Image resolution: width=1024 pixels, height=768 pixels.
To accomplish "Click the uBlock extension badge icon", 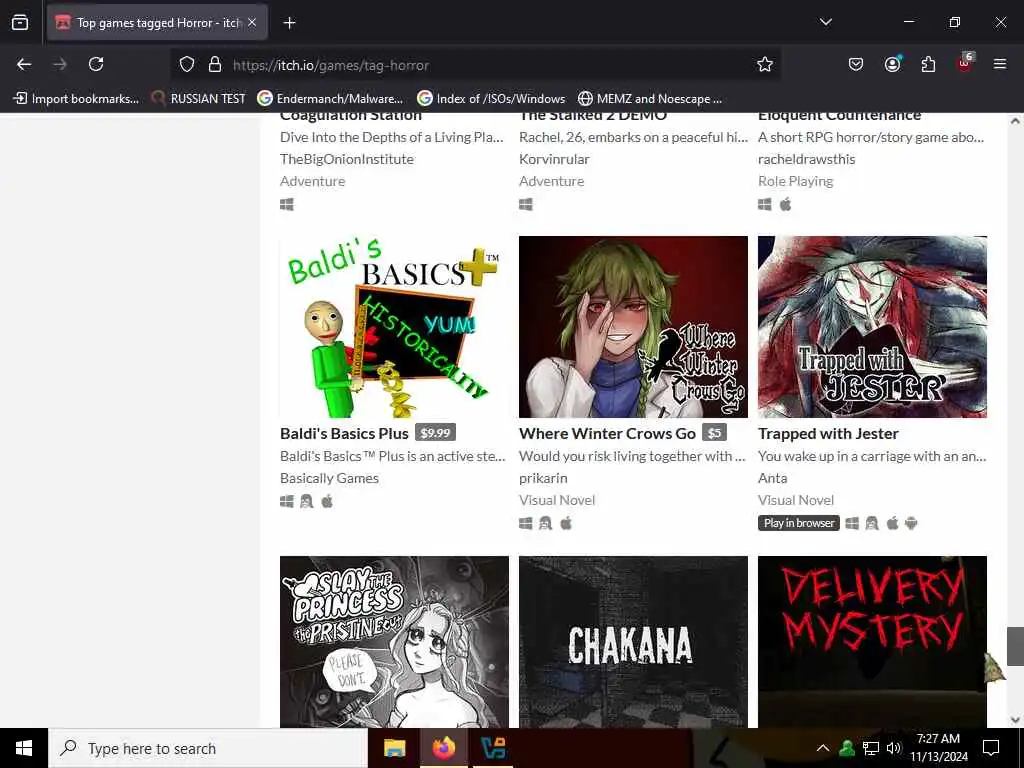I will coord(965,63).
